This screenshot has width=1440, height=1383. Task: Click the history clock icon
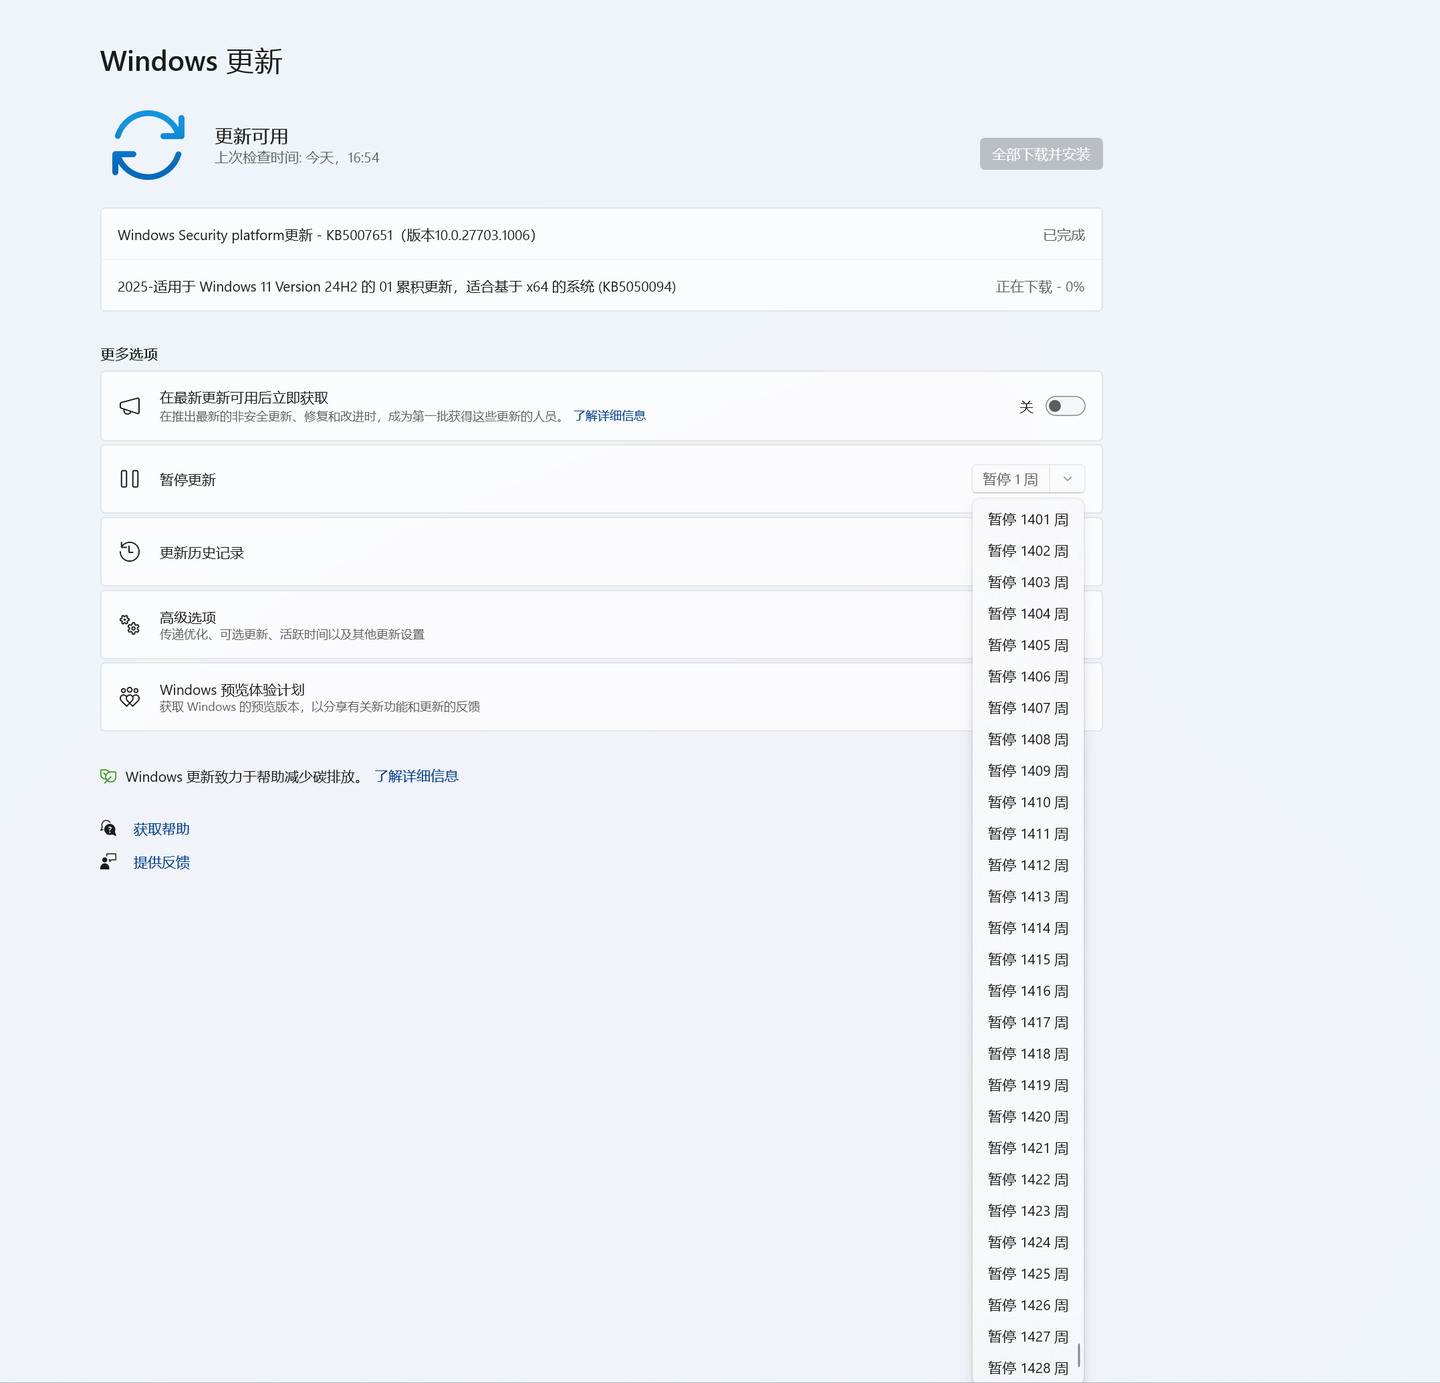(130, 552)
